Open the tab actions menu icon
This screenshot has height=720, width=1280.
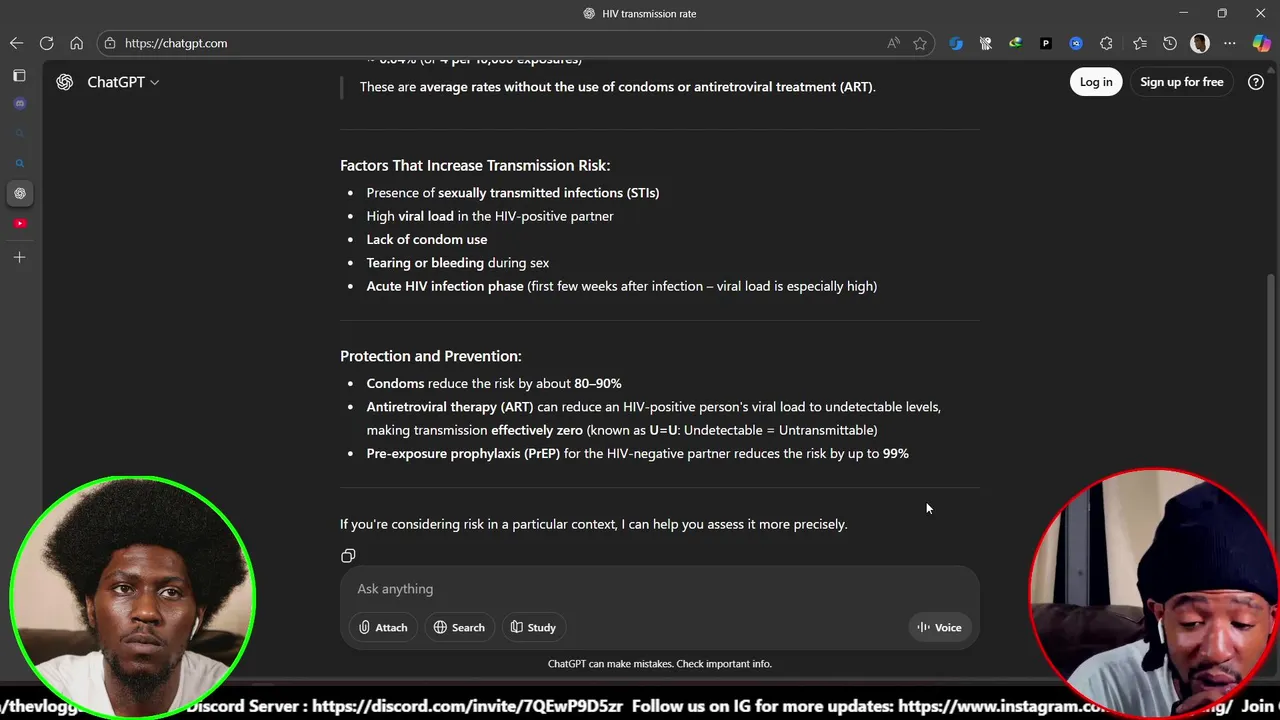point(19,75)
